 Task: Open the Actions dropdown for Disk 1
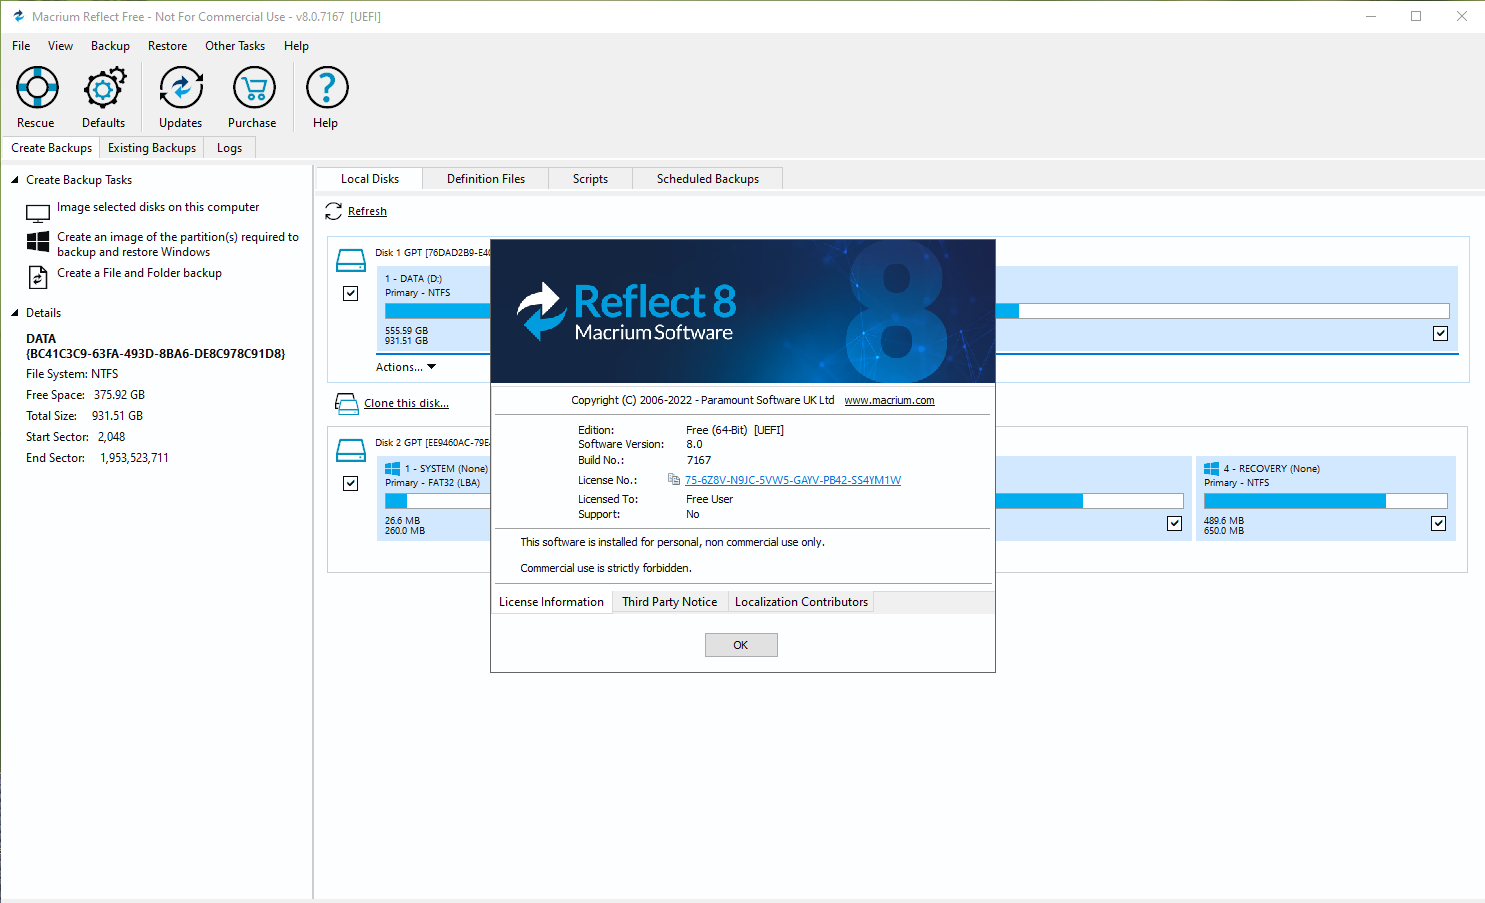[406, 367]
